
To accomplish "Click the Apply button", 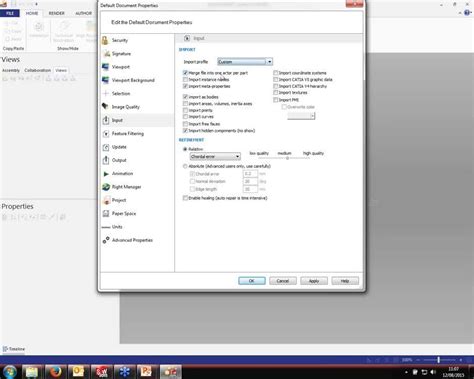I will point(314,281).
